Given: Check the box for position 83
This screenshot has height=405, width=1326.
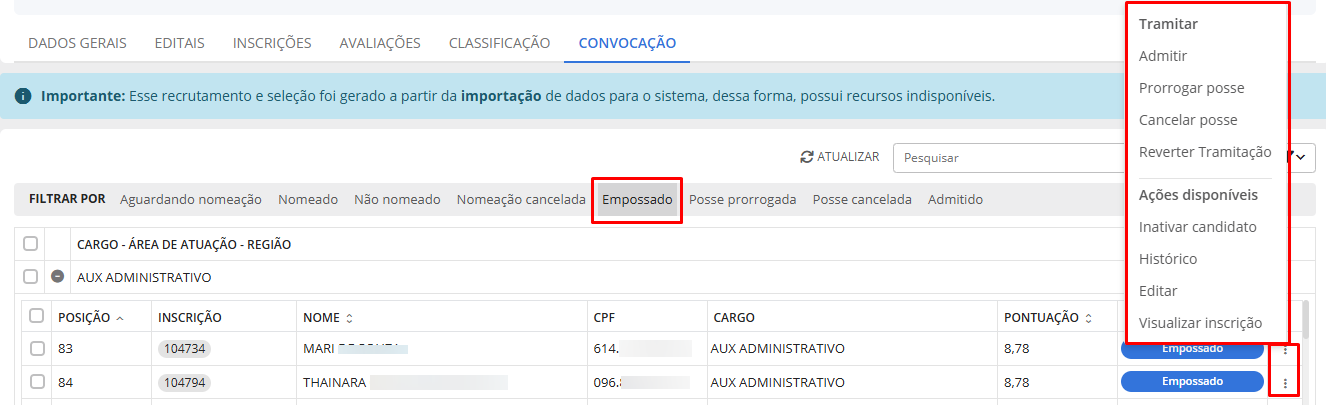Looking at the screenshot, I should 37,349.
